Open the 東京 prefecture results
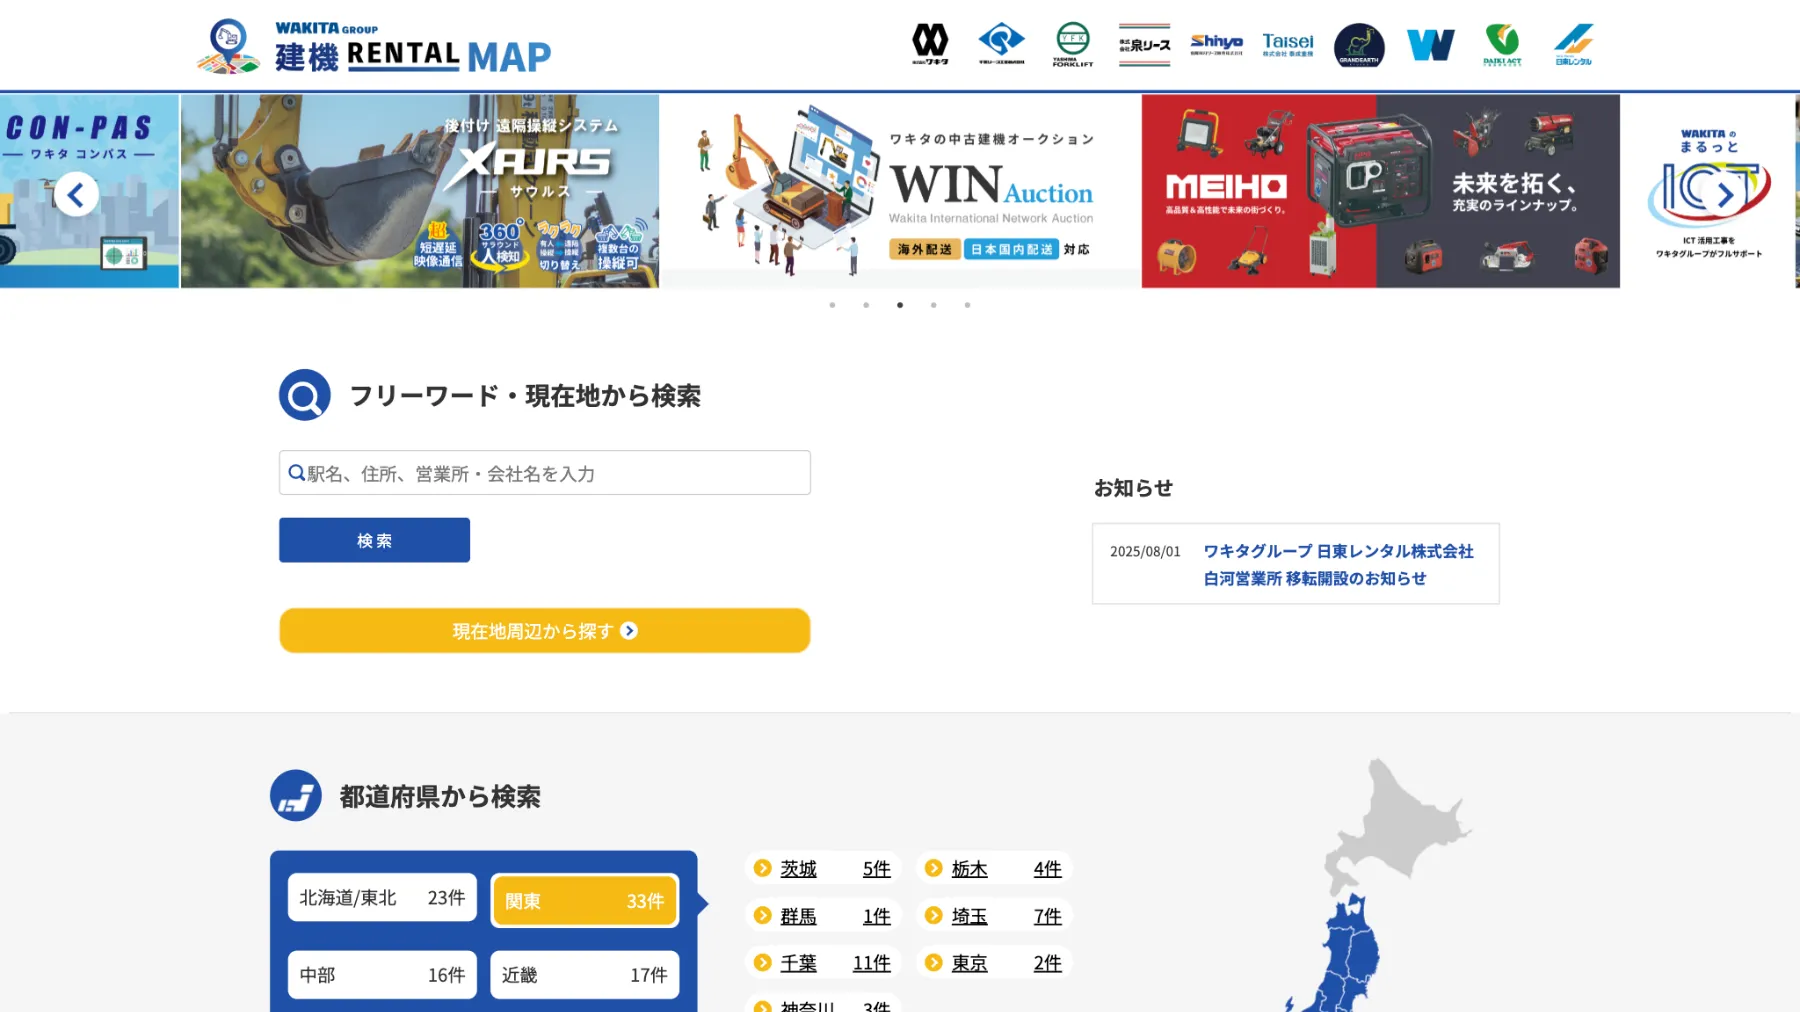Screen dimensions: 1800x1012 [x=993, y=963]
